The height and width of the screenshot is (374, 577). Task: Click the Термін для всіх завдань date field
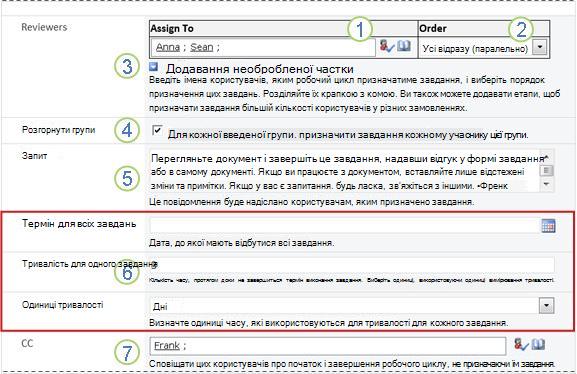344,226
